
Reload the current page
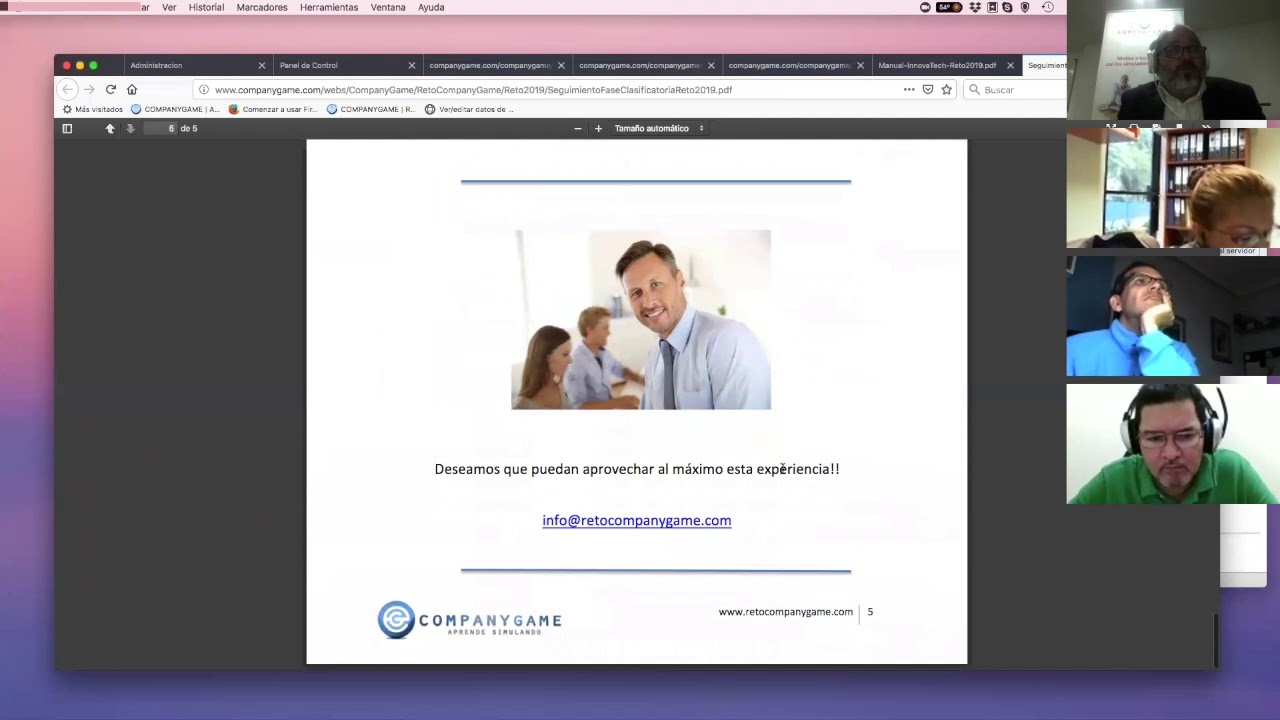click(111, 89)
